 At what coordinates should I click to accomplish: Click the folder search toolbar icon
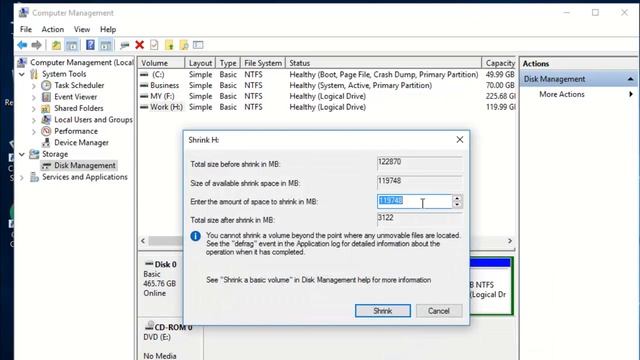(x=184, y=45)
